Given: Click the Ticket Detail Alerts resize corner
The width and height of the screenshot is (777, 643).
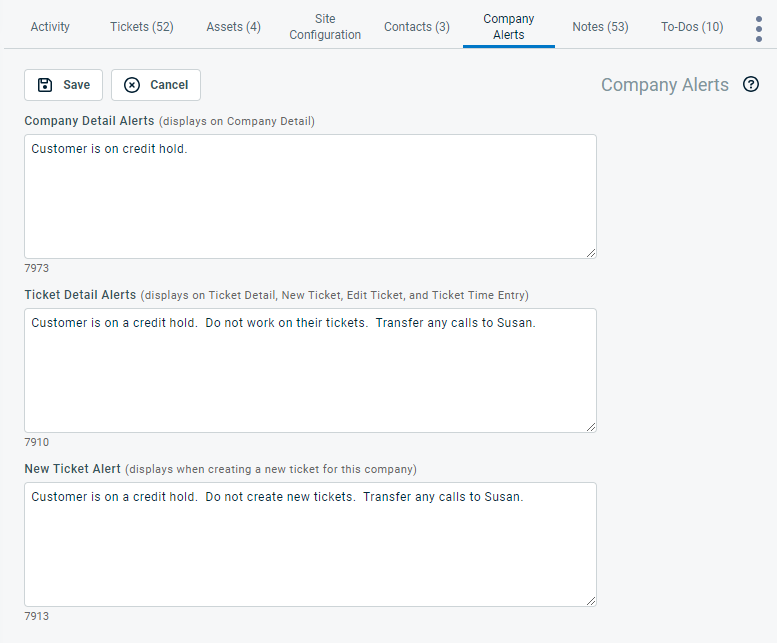Looking at the screenshot, I should [x=591, y=427].
